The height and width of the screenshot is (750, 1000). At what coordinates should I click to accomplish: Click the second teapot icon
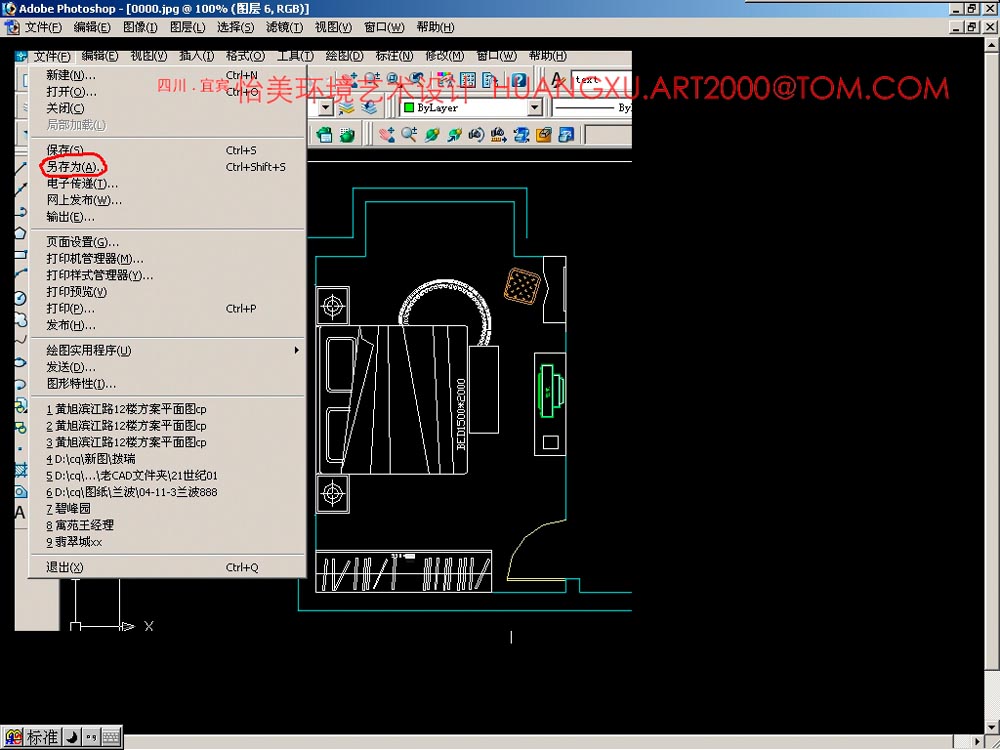pyautogui.click(x=347, y=135)
